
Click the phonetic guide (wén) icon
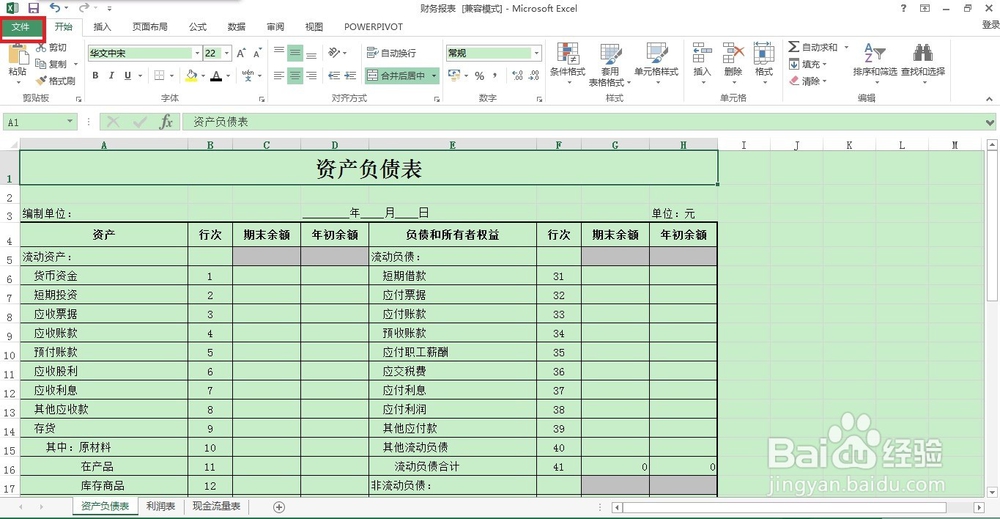click(248, 75)
